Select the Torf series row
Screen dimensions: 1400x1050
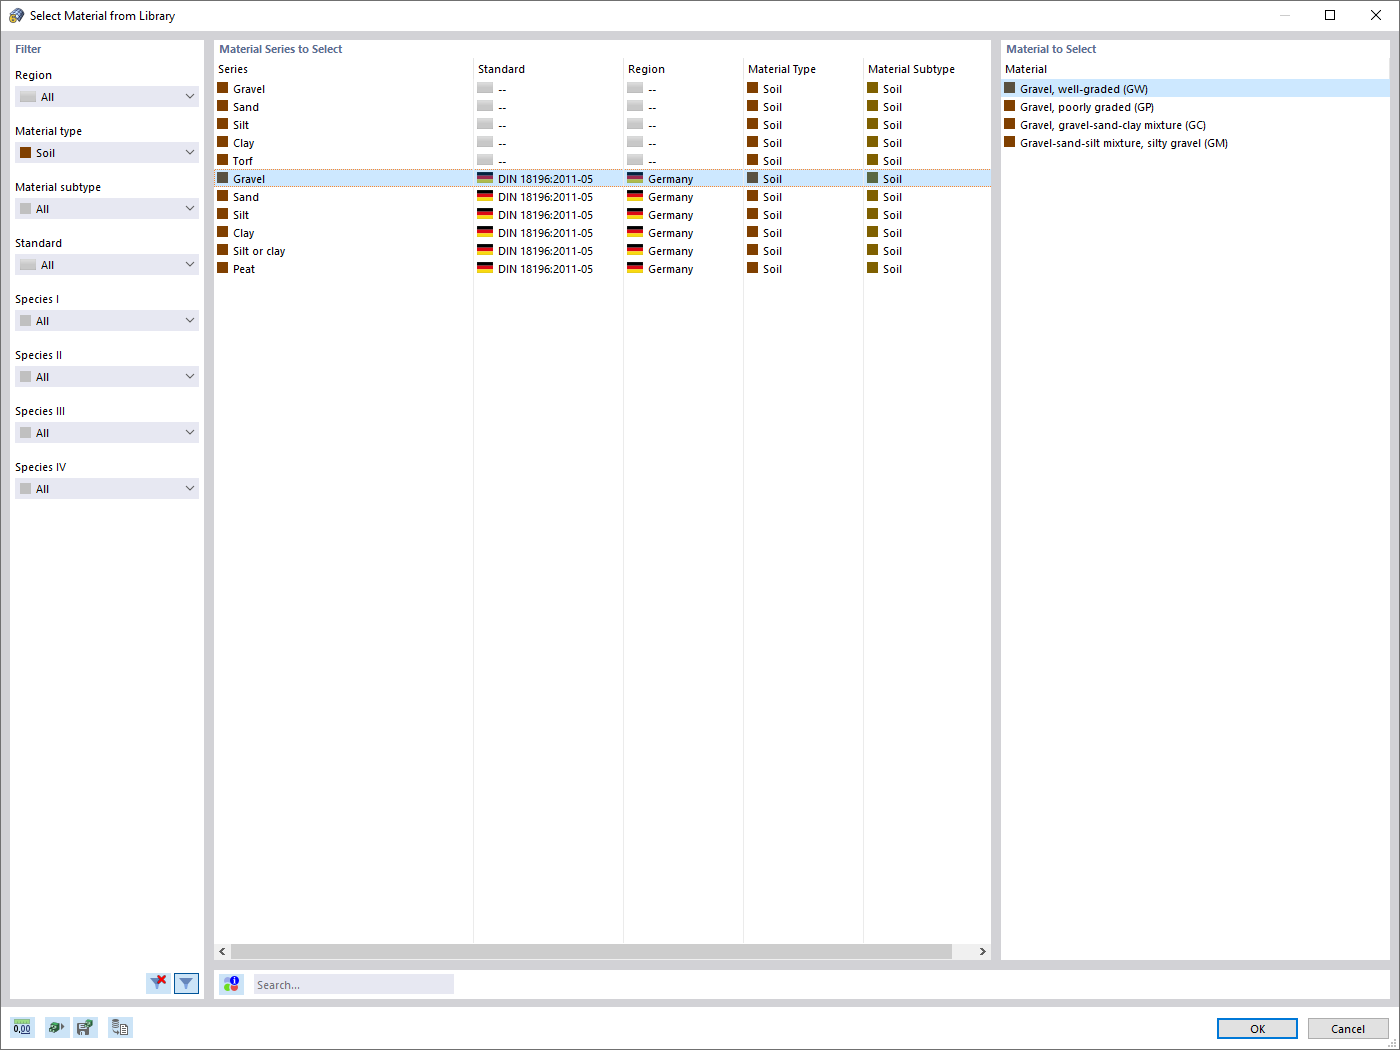(x=603, y=161)
